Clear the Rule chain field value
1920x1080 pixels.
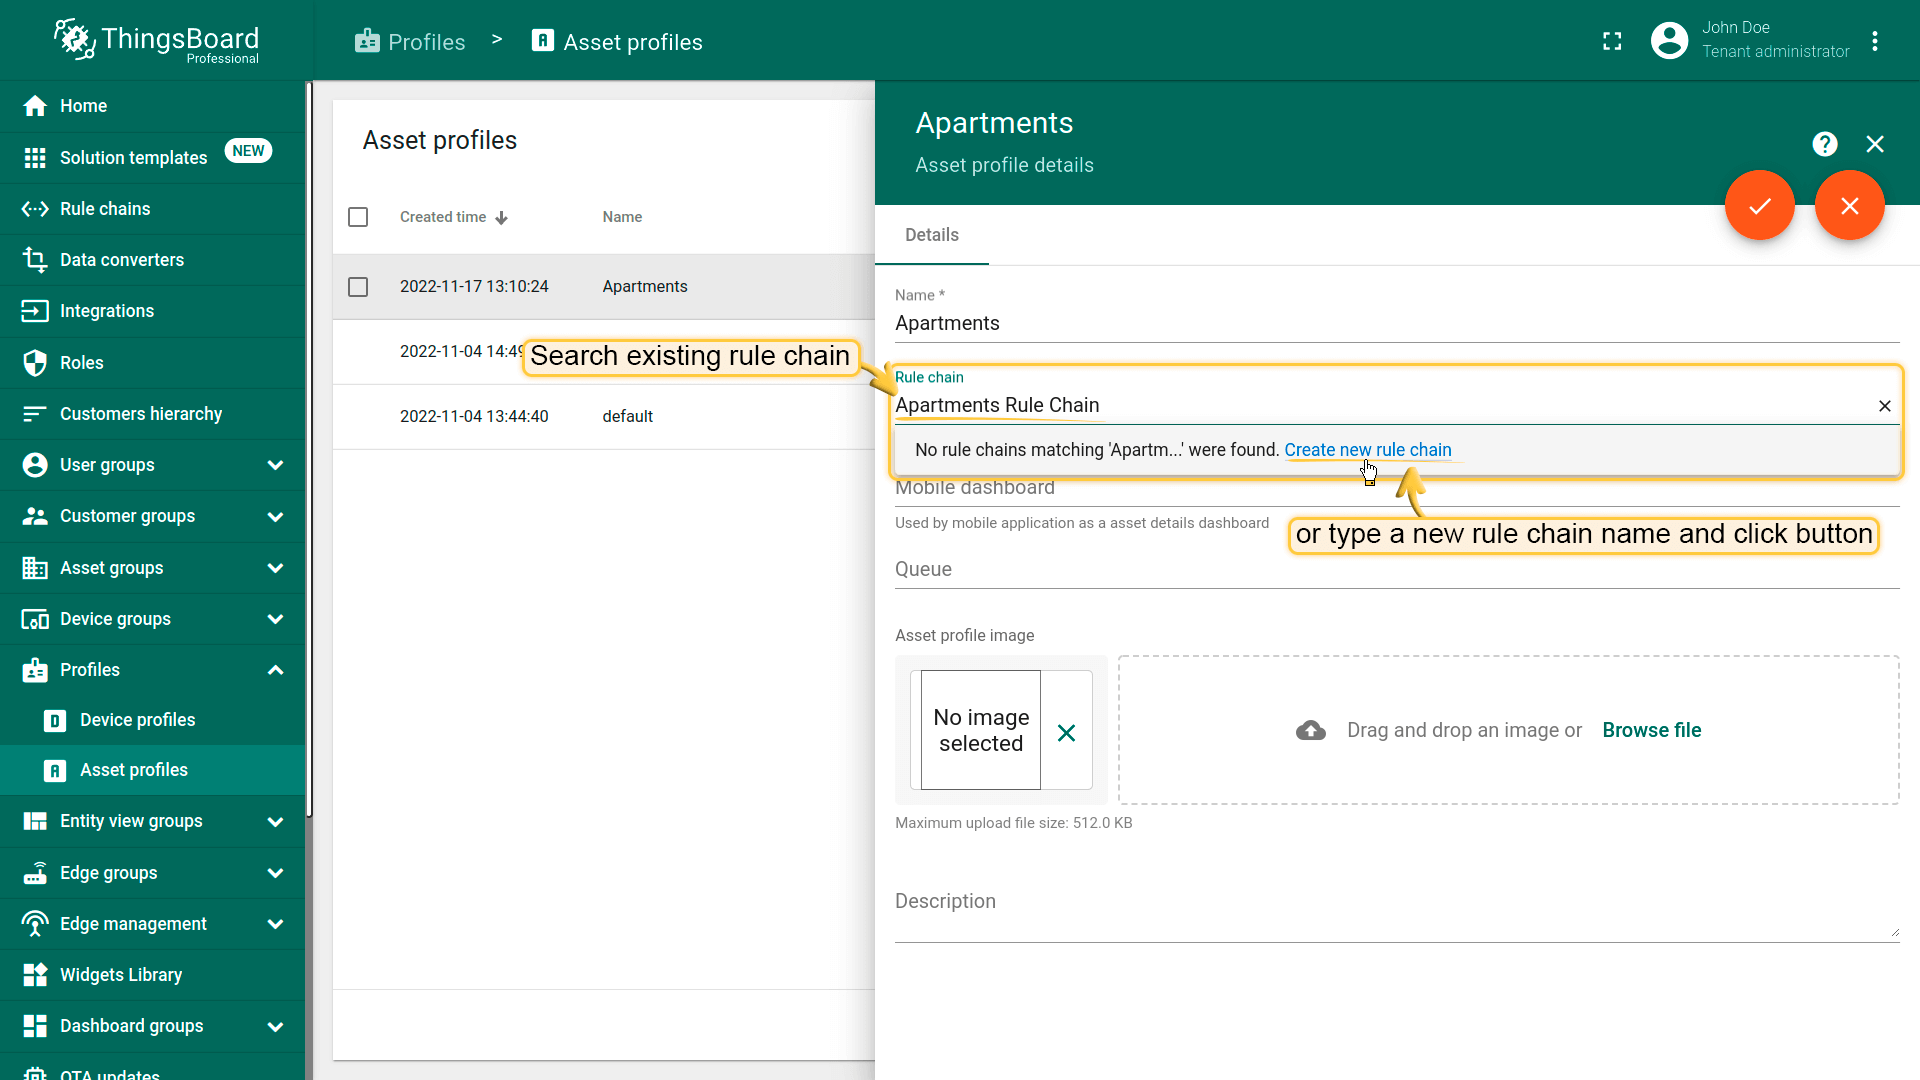pyautogui.click(x=1884, y=406)
